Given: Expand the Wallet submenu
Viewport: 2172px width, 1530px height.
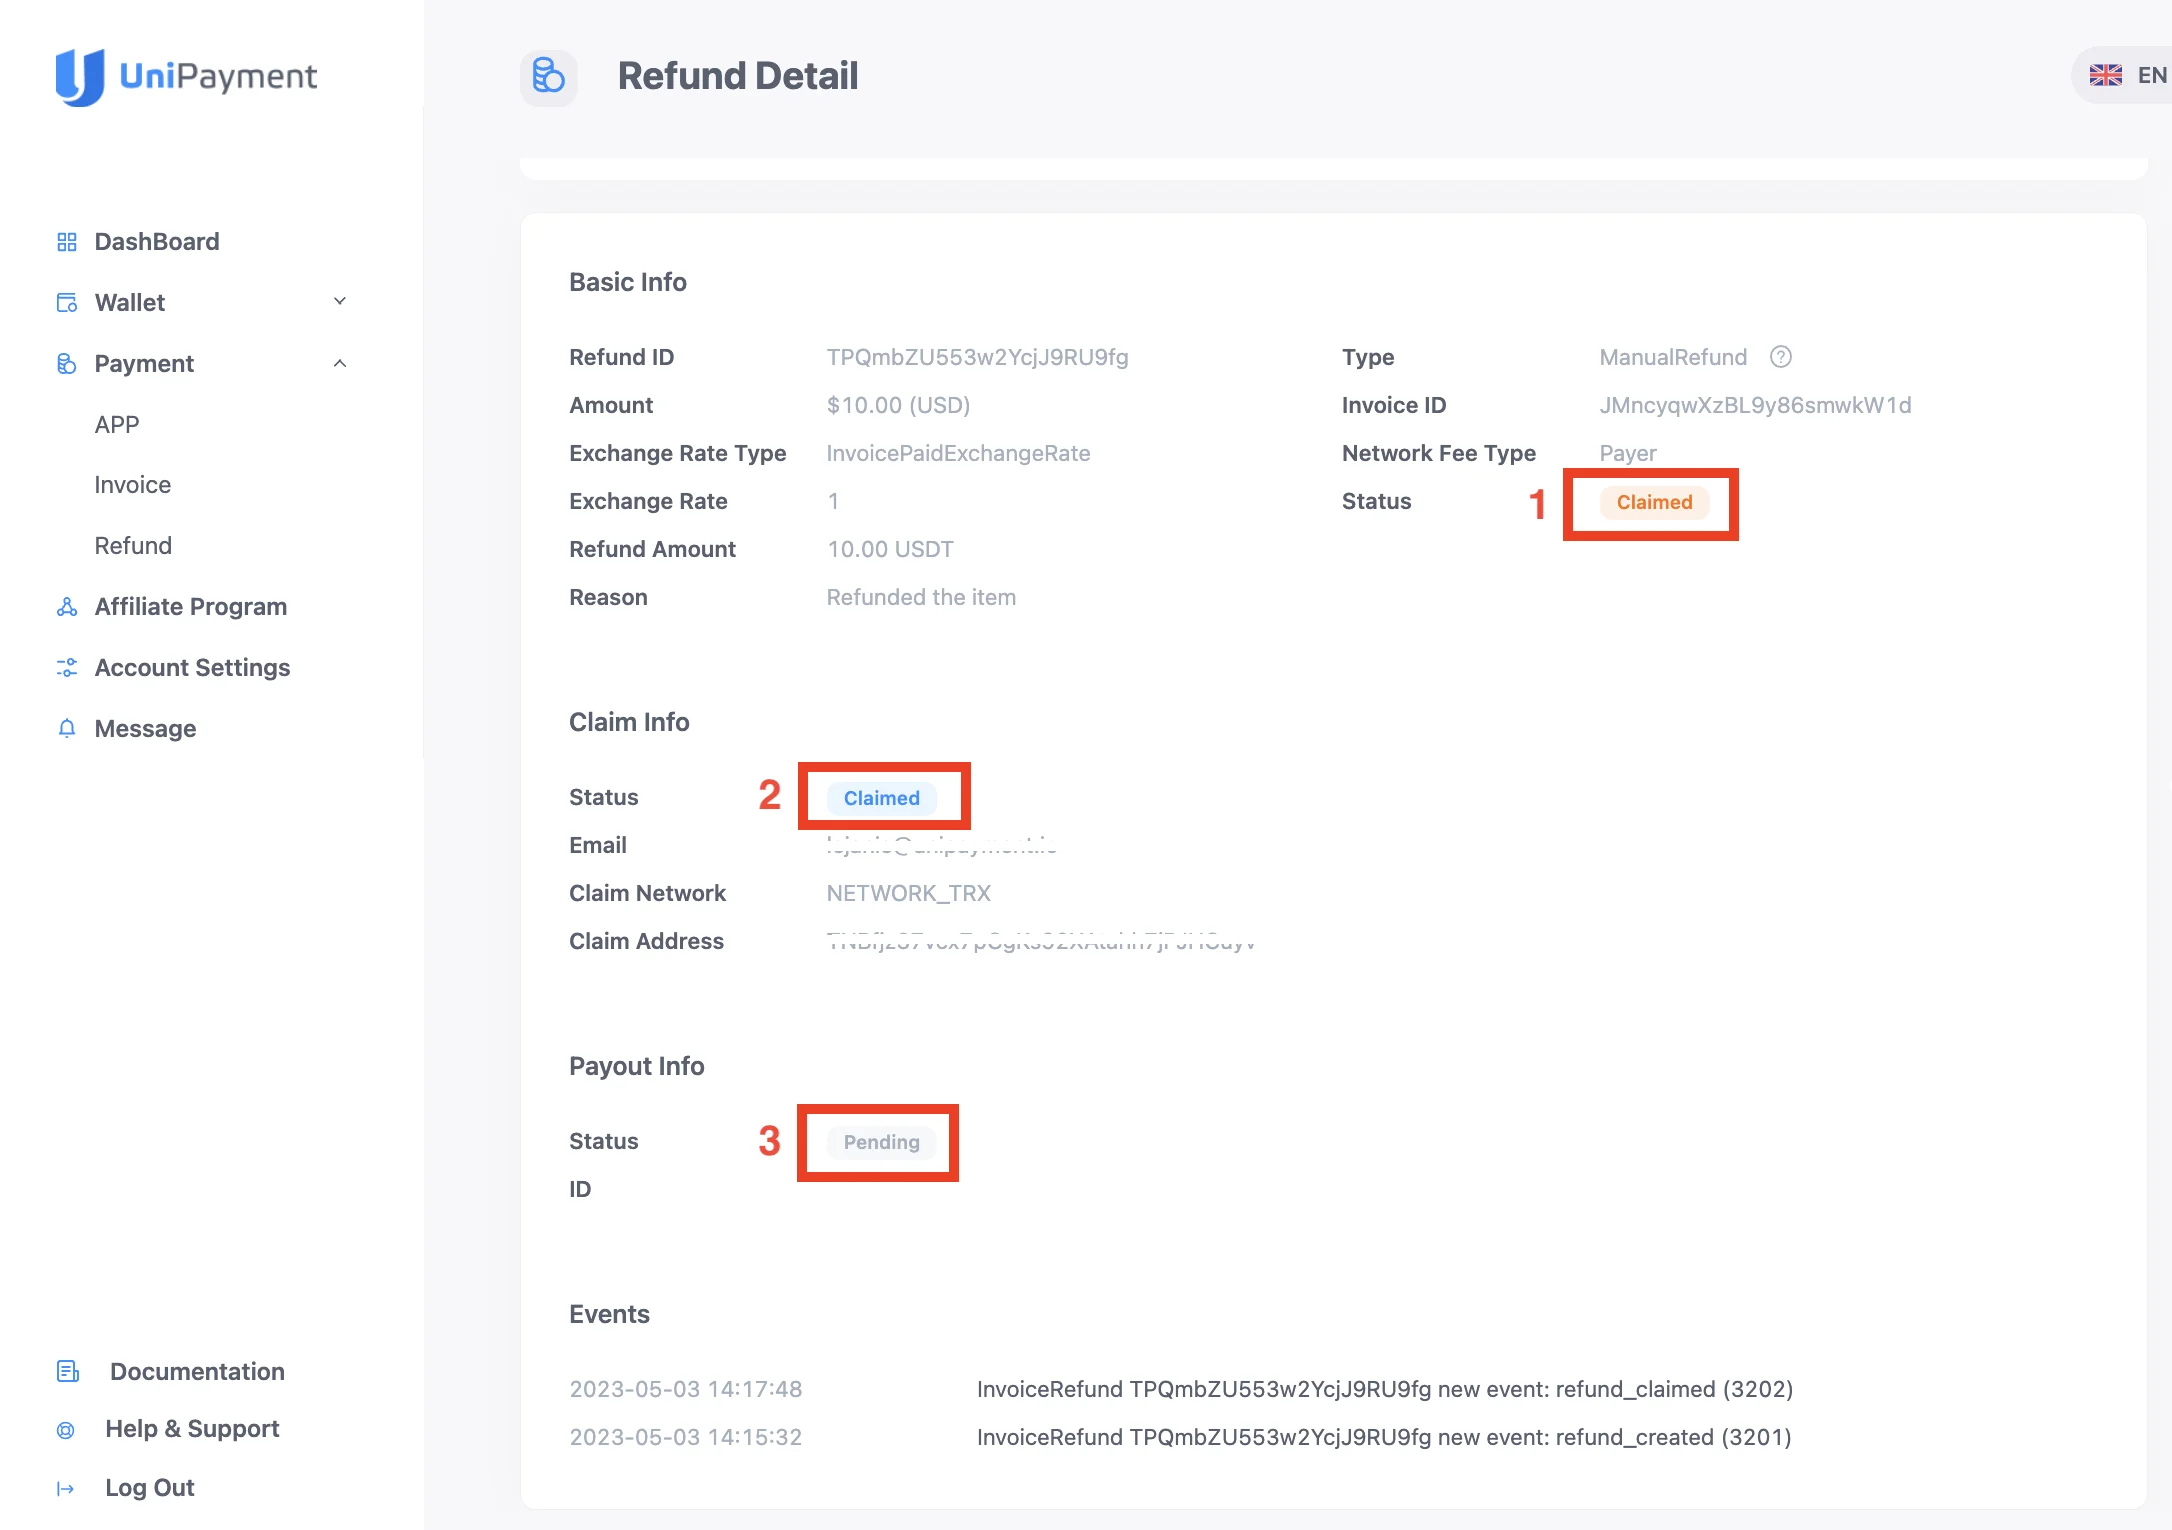Looking at the screenshot, I should pyautogui.click(x=341, y=301).
